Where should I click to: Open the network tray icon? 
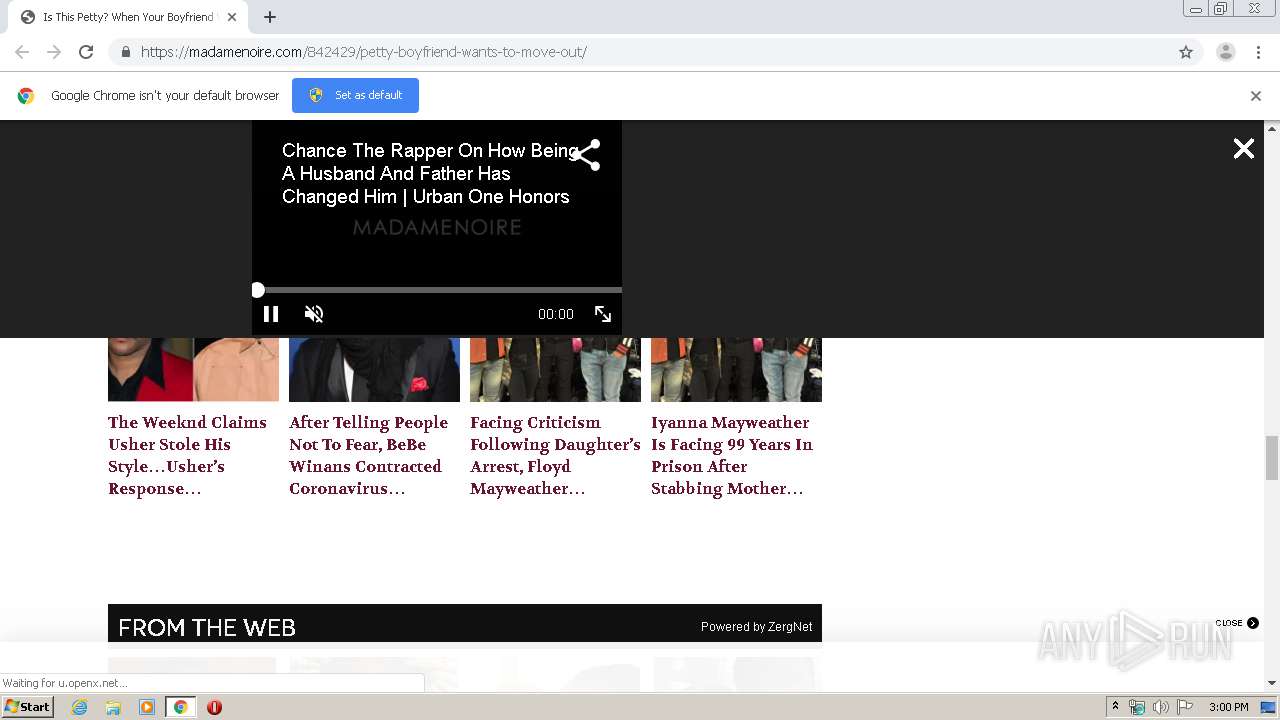click(1137, 707)
